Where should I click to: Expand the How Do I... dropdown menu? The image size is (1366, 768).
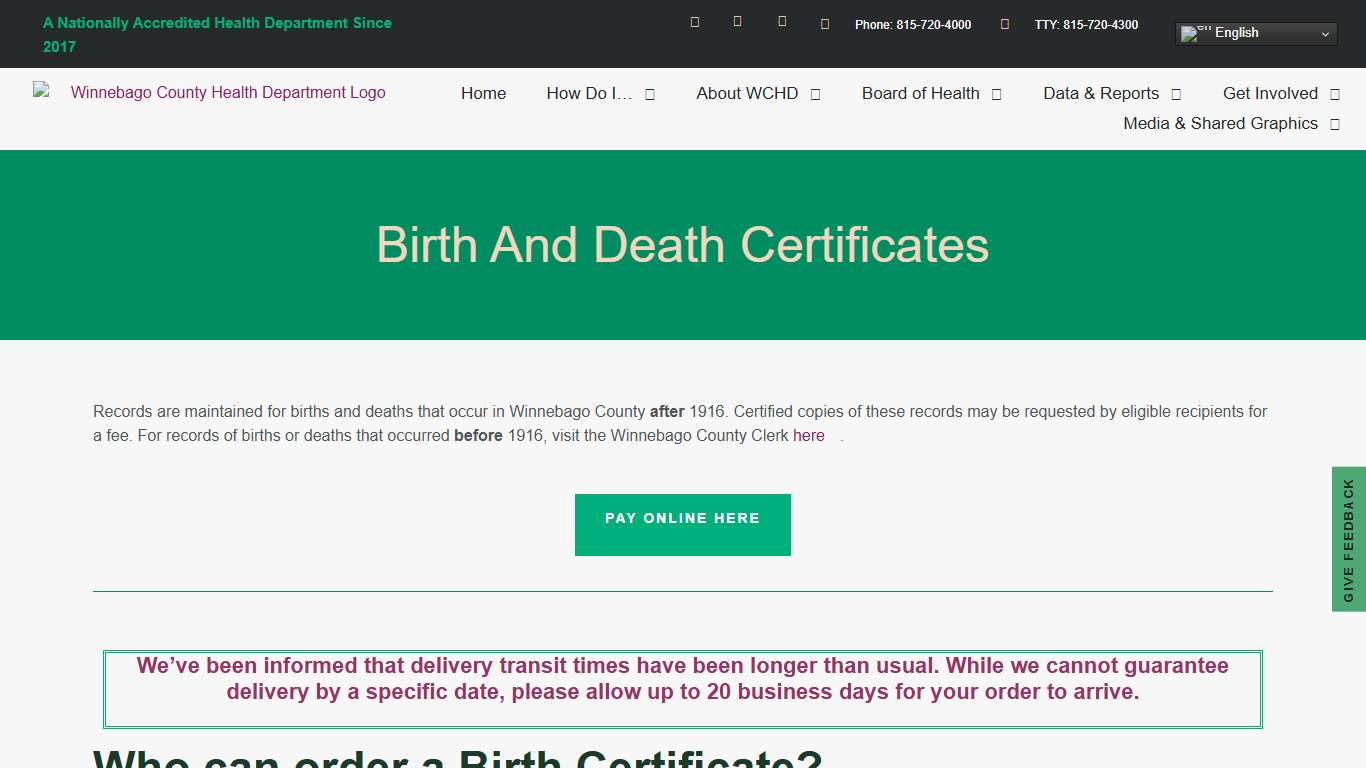649,93
